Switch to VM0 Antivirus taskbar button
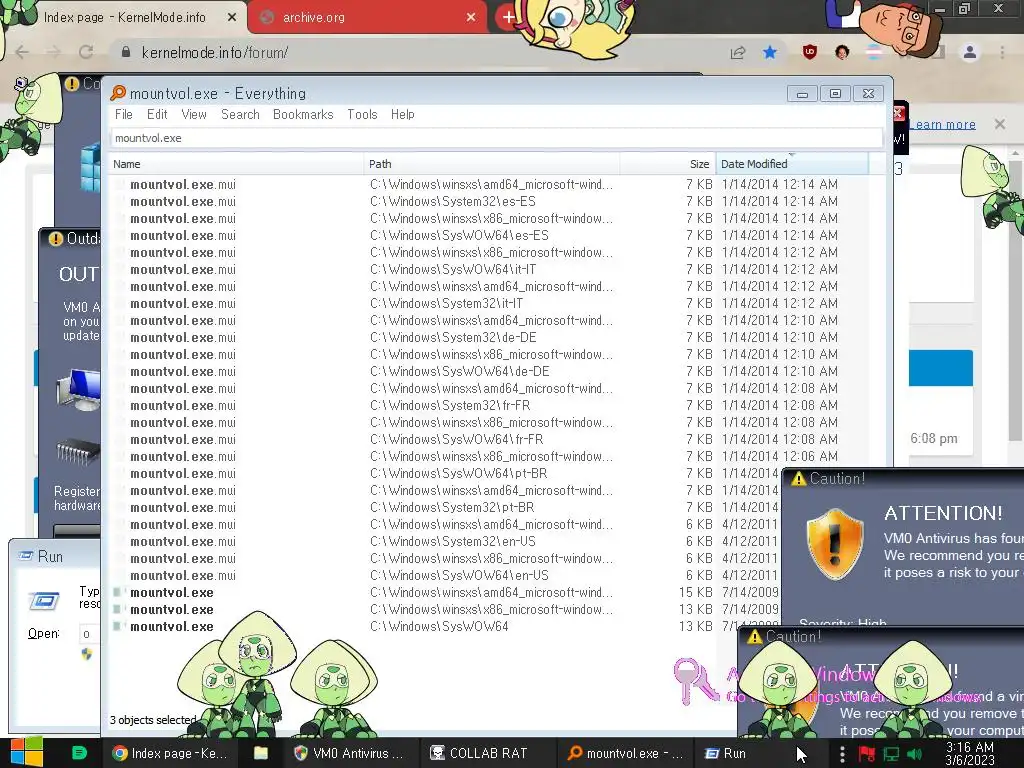Viewport: 1024px width, 768px height. 353,753
